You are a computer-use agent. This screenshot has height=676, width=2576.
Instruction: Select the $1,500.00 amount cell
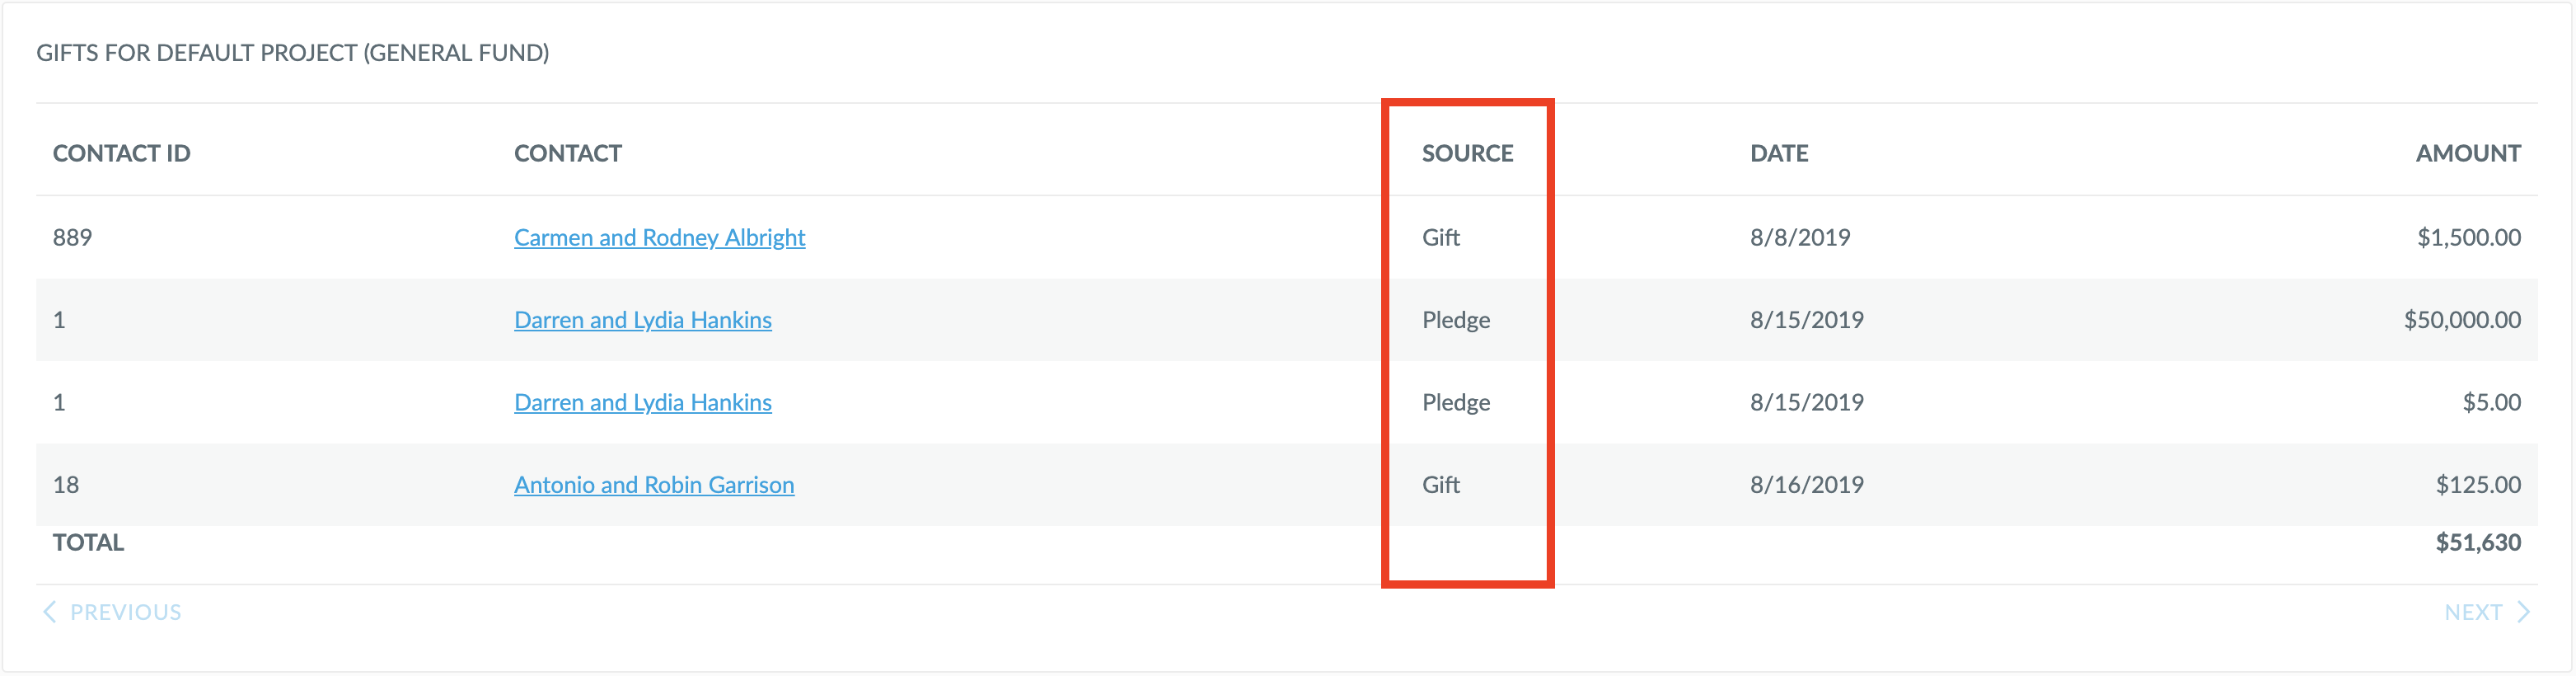2468,237
